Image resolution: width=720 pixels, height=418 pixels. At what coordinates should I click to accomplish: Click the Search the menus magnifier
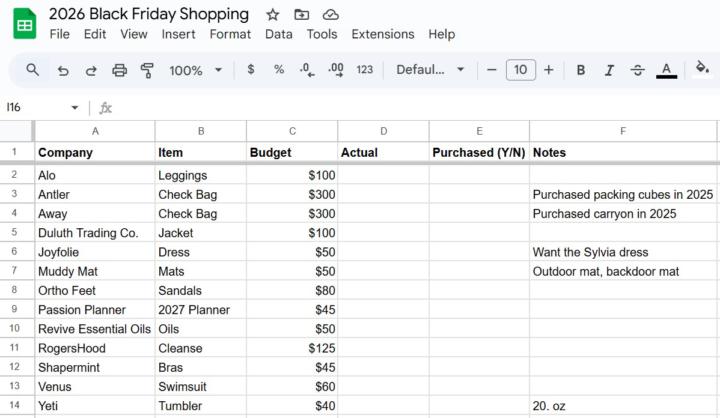pos(33,70)
